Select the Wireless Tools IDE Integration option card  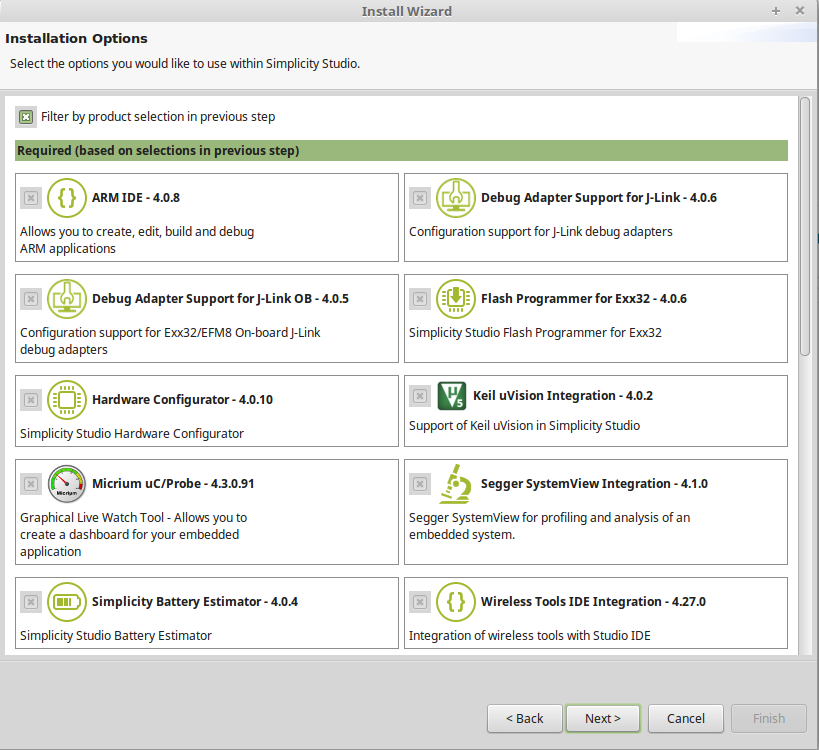[x=596, y=612]
